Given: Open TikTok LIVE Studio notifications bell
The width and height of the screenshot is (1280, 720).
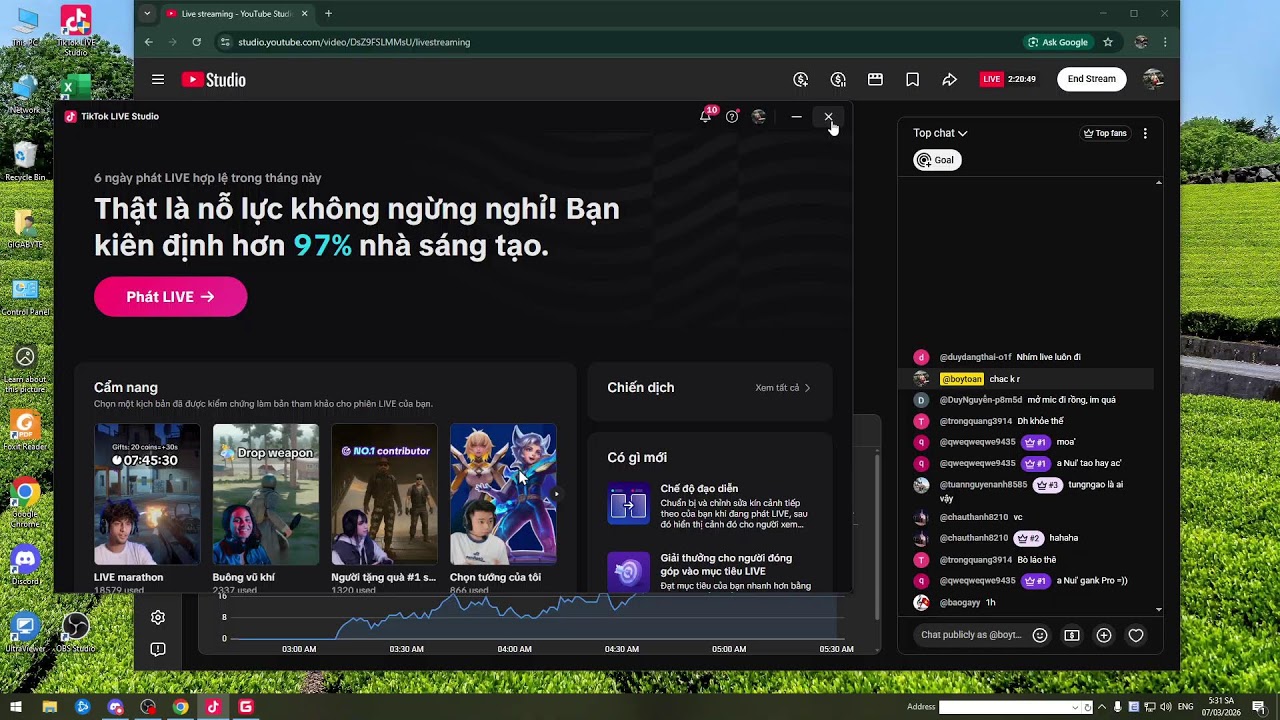Looking at the screenshot, I should click(x=706, y=116).
